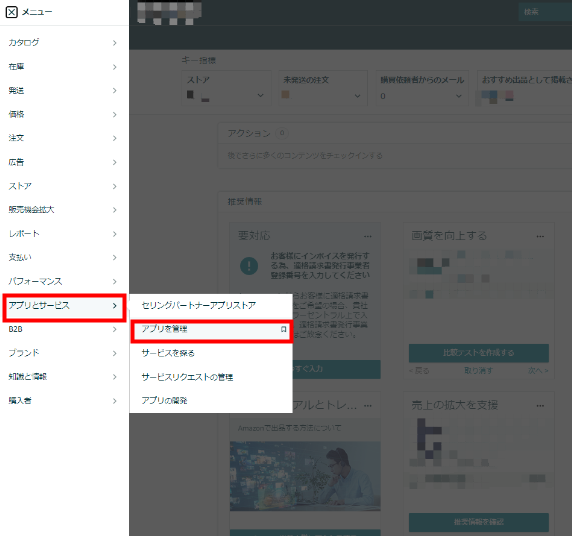
Task: Click the exclamation alert icon in 要対応
Action: coord(249,266)
